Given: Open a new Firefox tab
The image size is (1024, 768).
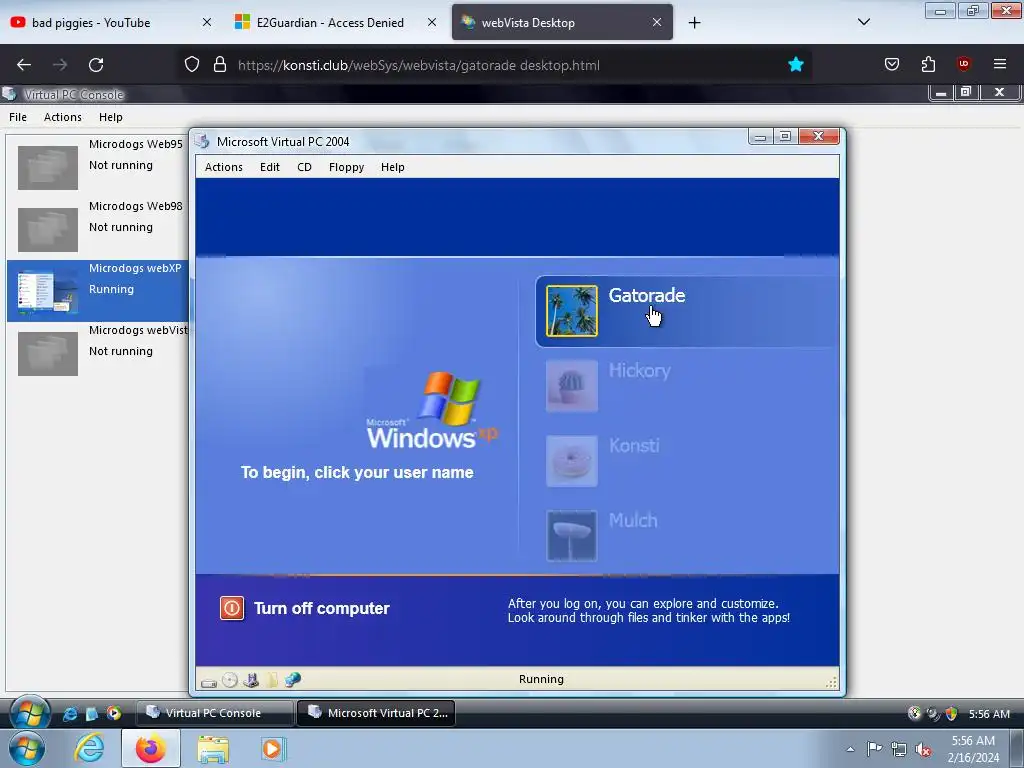Looking at the screenshot, I should pos(694,23).
